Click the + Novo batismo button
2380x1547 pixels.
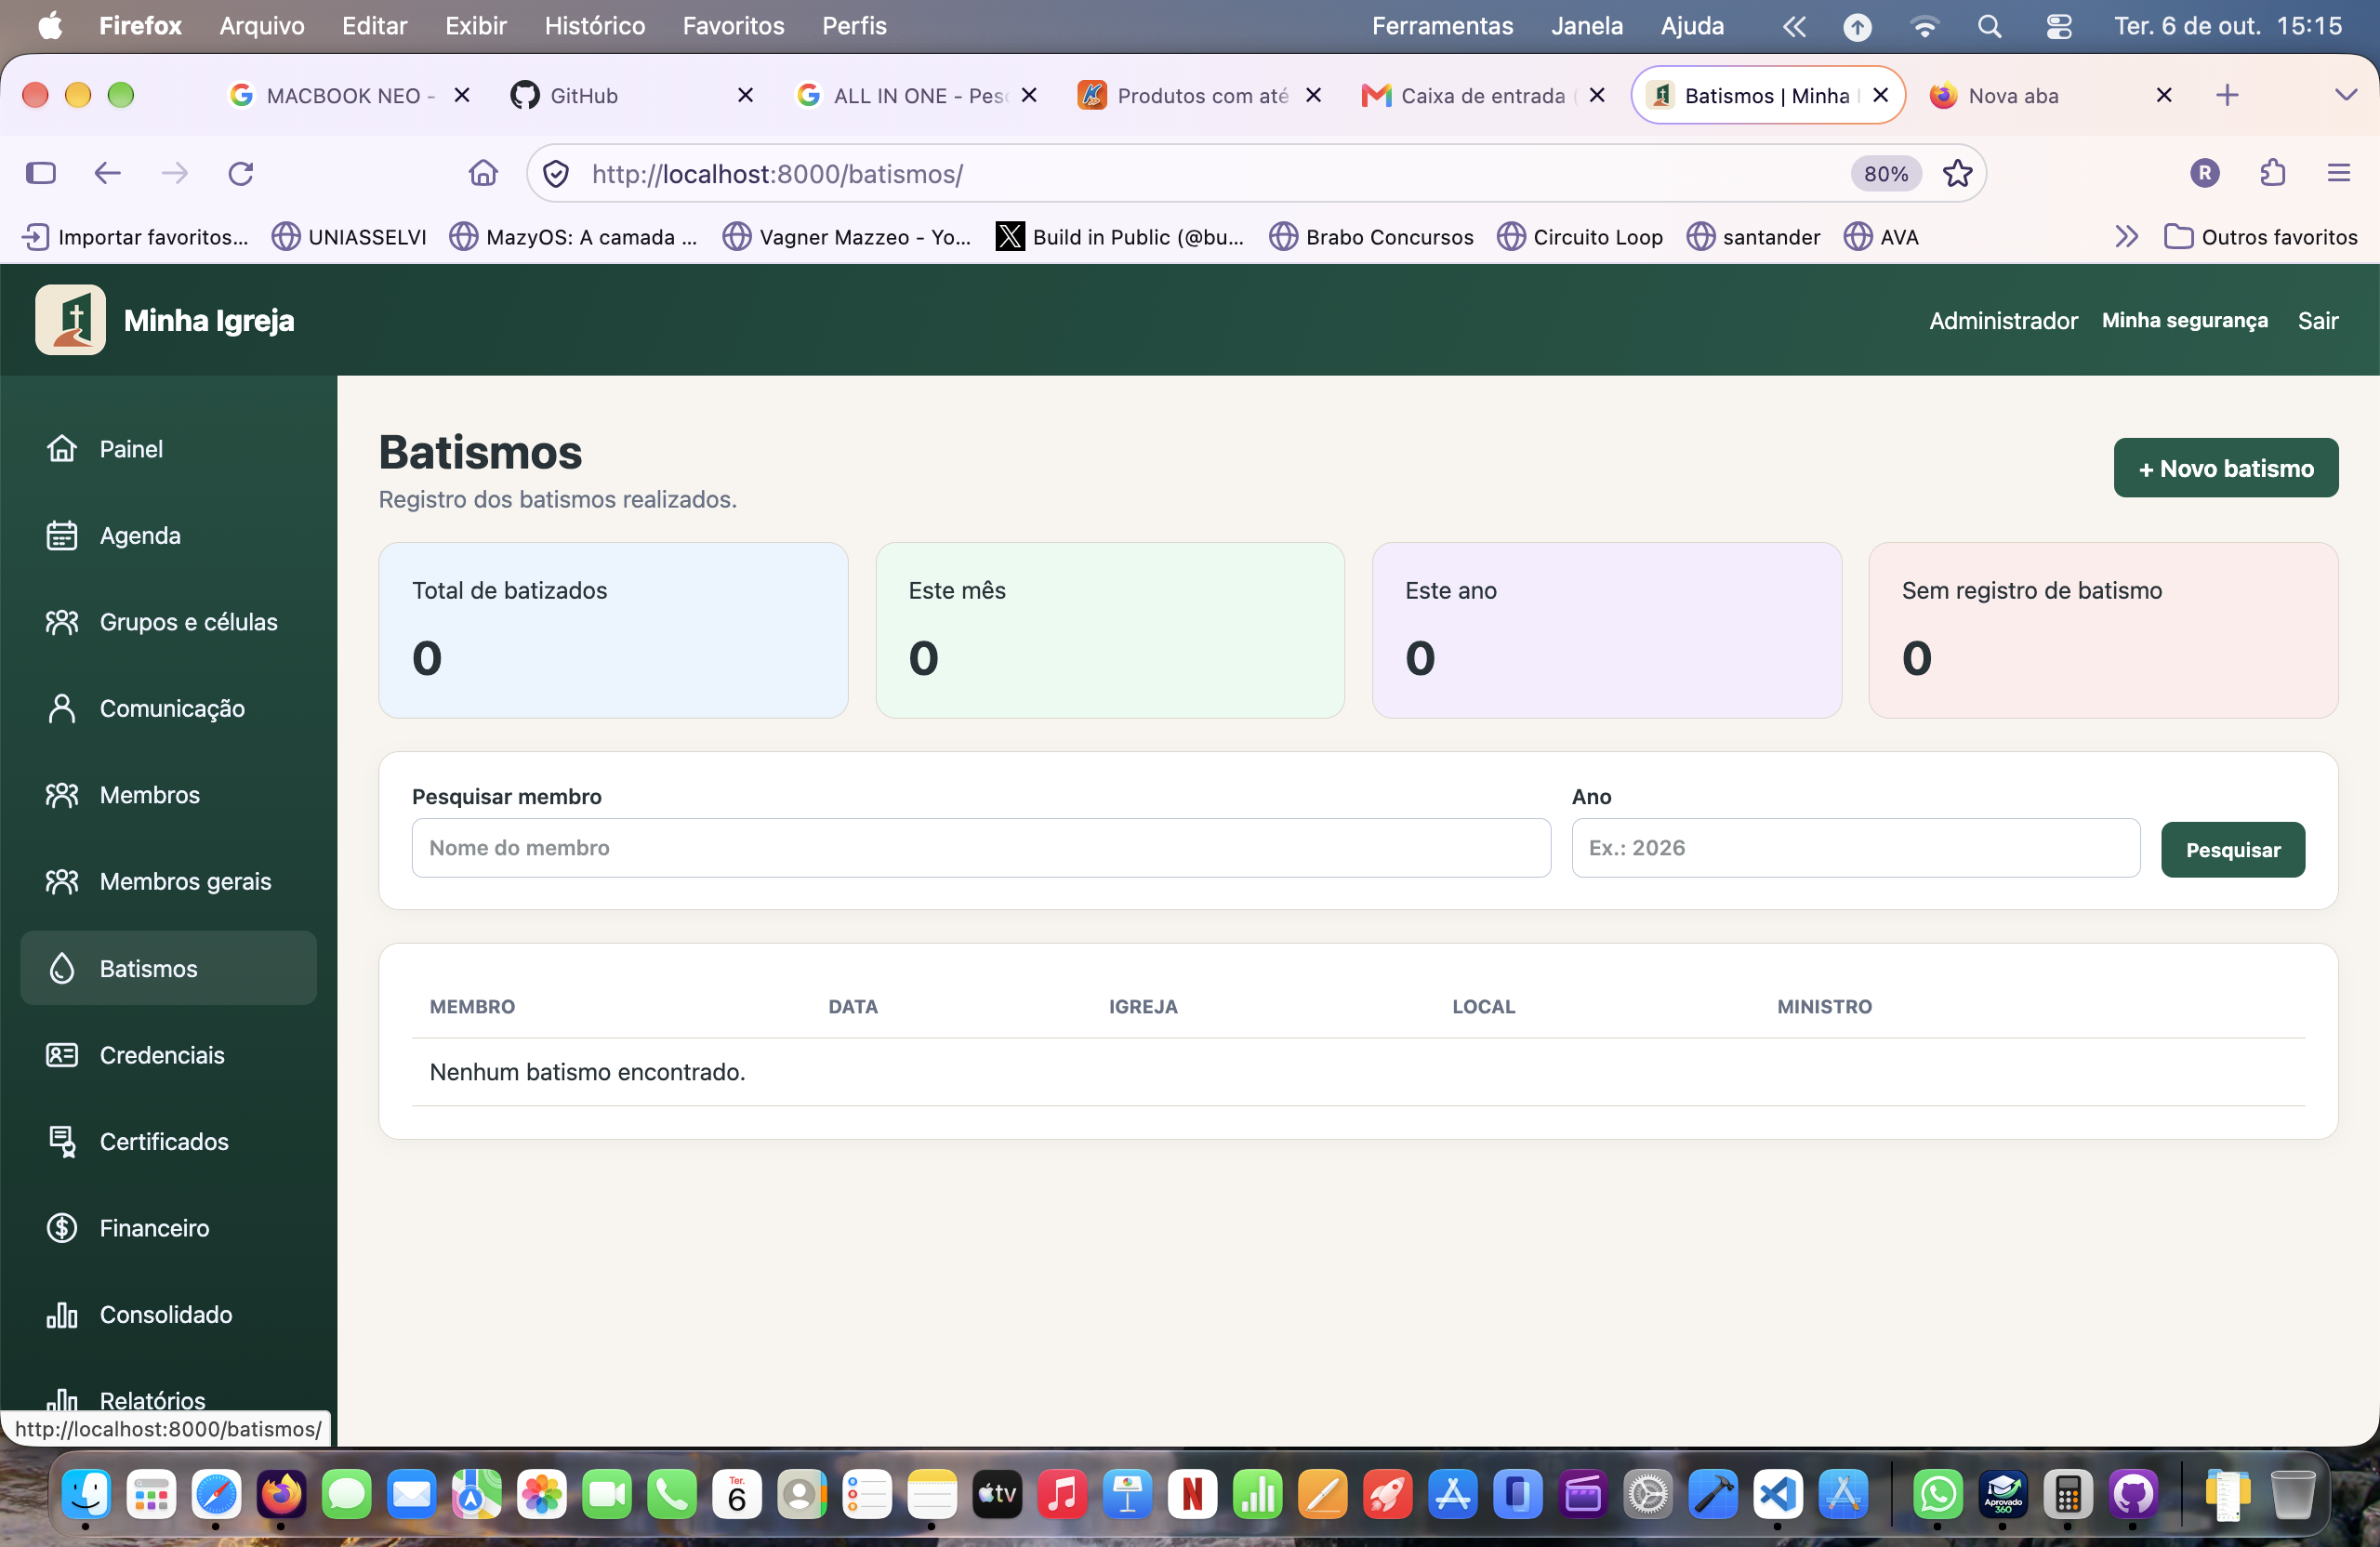tap(2225, 468)
